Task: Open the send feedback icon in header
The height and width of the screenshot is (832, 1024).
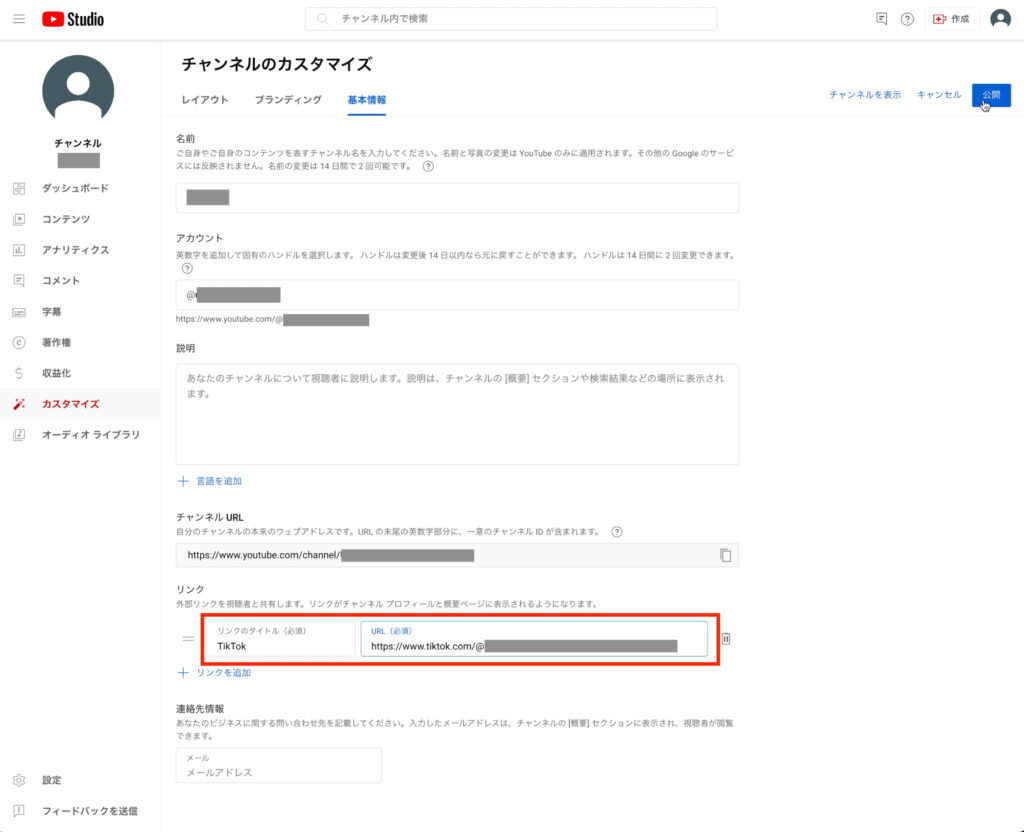Action: click(881, 19)
